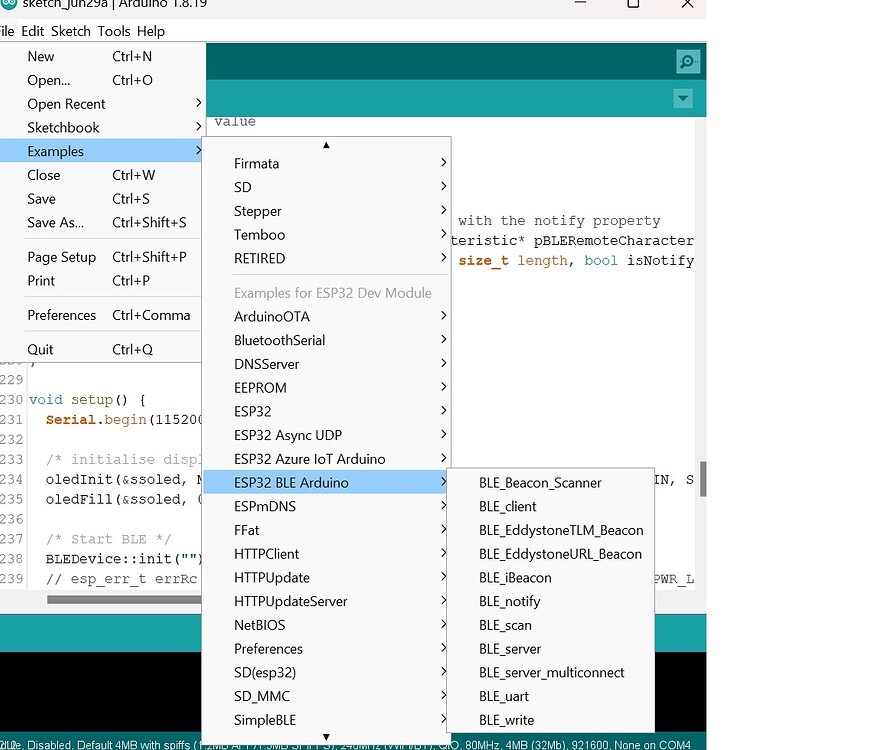Image resolution: width=880 pixels, height=750 pixels.
Task: Open the SD_MMC examples submenu
Action: (x=326, y=696)
